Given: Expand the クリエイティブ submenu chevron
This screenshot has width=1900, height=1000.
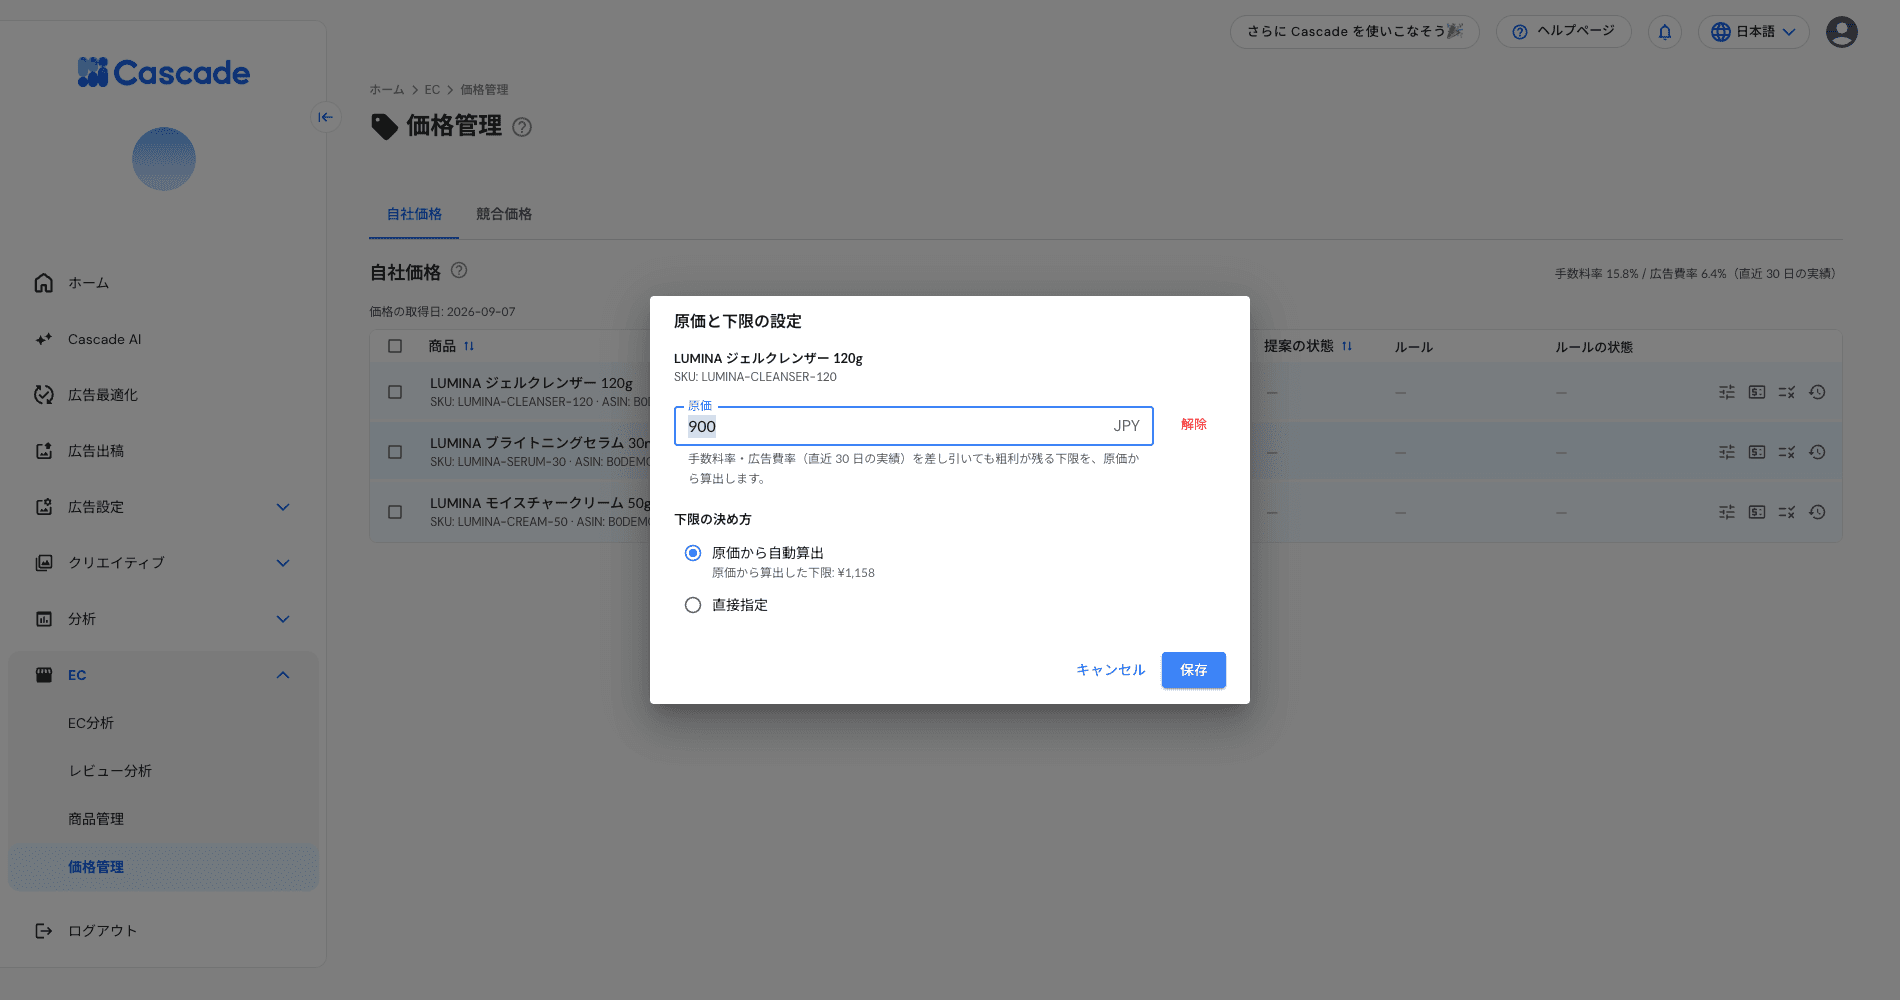Looking at the screenshot, I should [283, 563].
